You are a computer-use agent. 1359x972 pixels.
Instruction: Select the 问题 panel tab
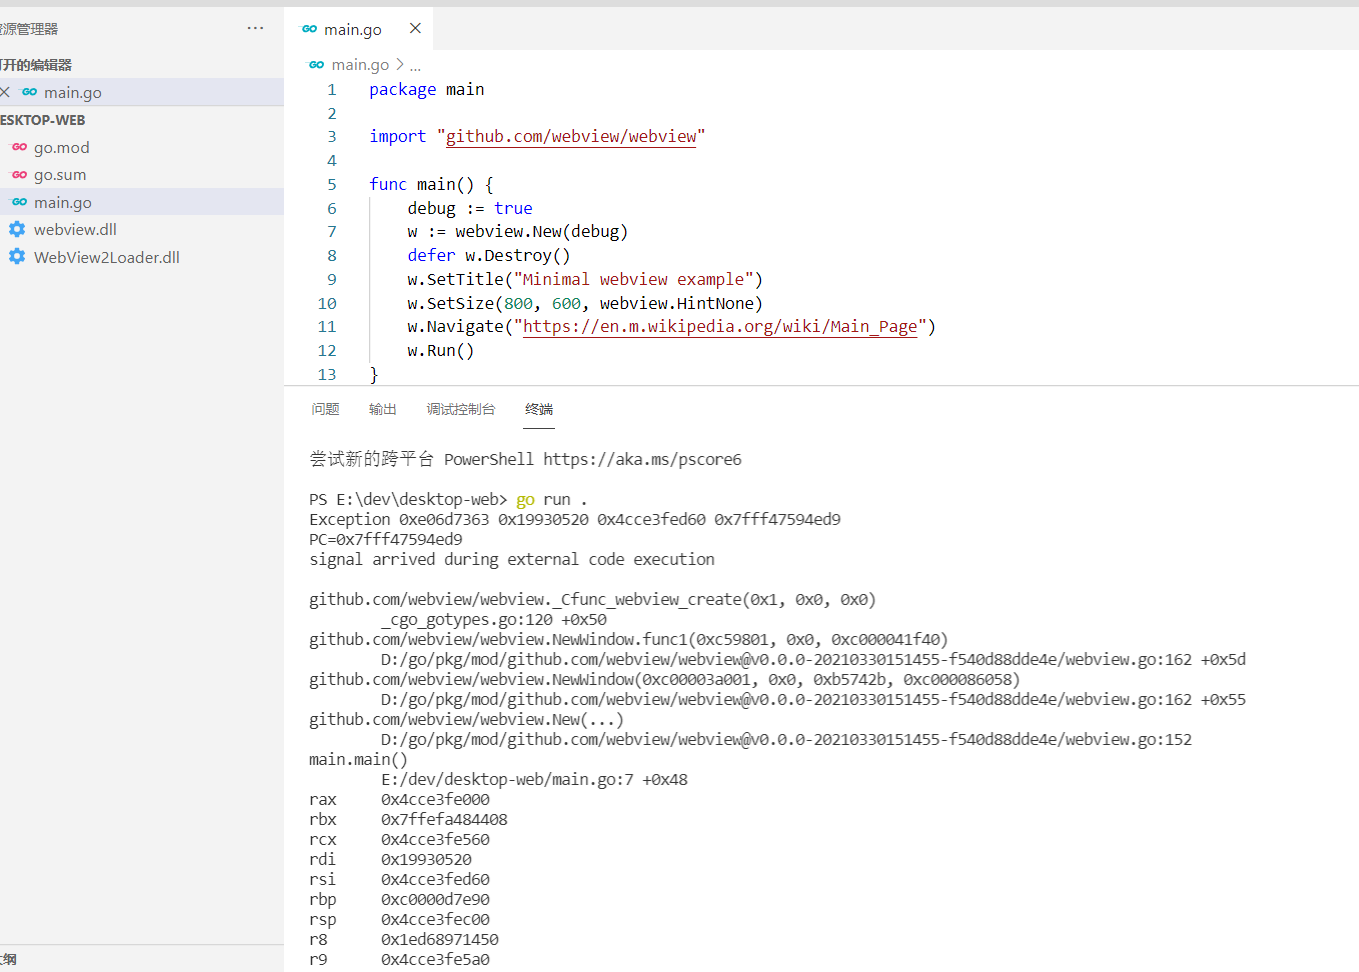(325, 409)
